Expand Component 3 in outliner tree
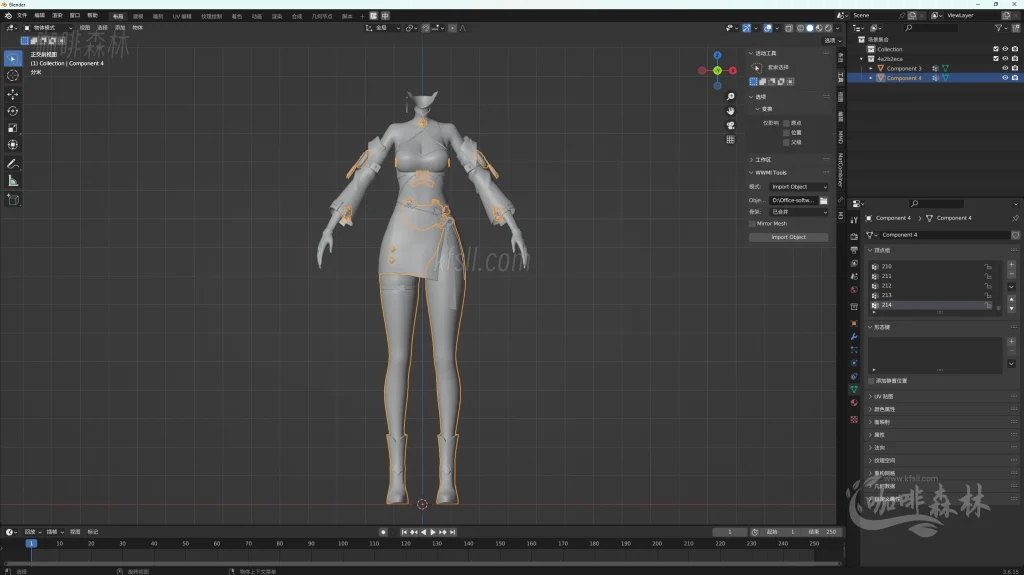 click(x=871, y=68)
